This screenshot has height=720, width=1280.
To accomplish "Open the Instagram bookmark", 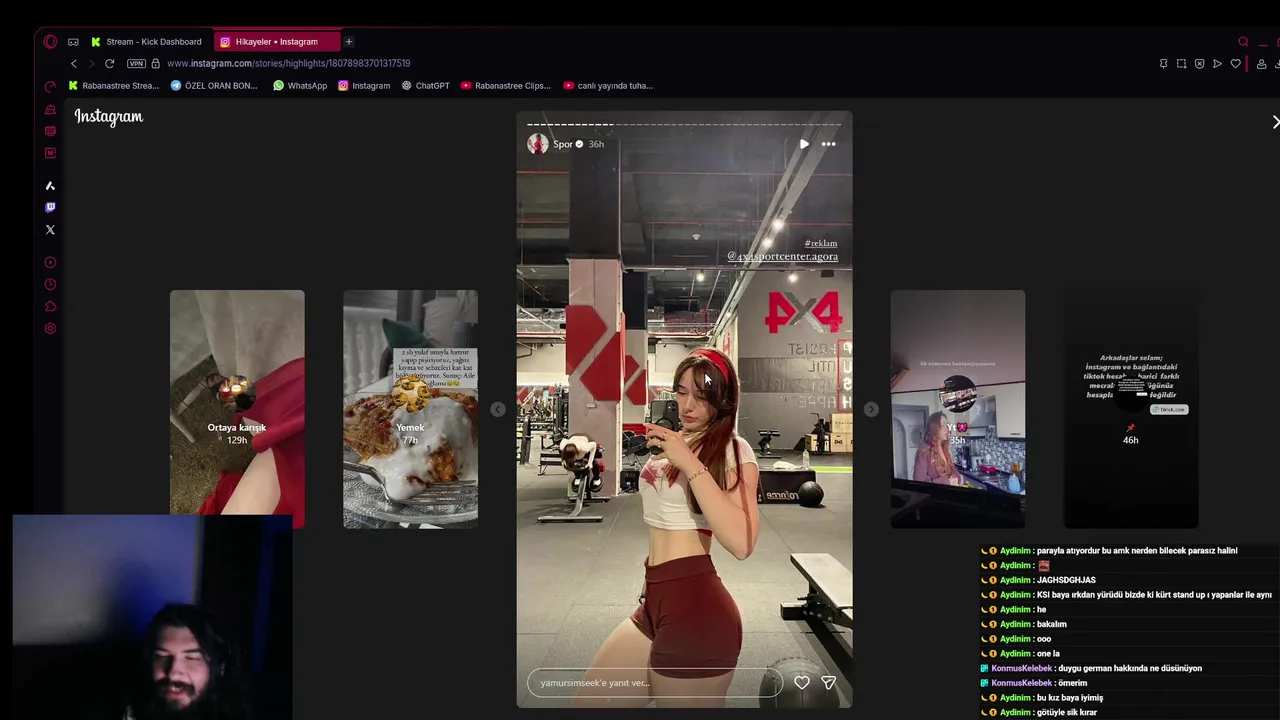I will coord(364,86).
